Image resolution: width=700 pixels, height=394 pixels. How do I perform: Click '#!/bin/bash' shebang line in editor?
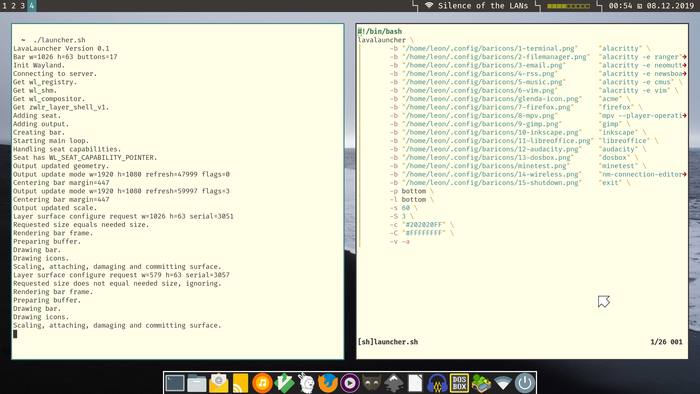pyautogui.click(x=379, y=31)
